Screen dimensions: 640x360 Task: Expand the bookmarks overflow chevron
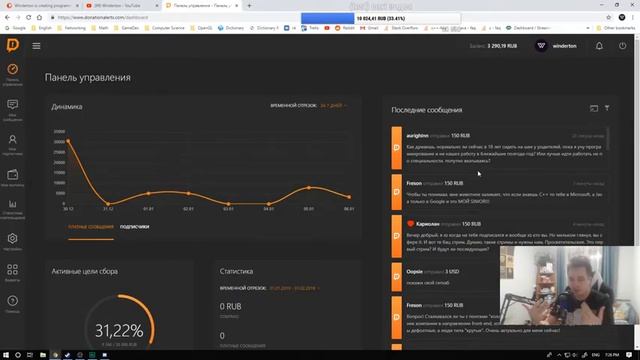pos(588,28)
